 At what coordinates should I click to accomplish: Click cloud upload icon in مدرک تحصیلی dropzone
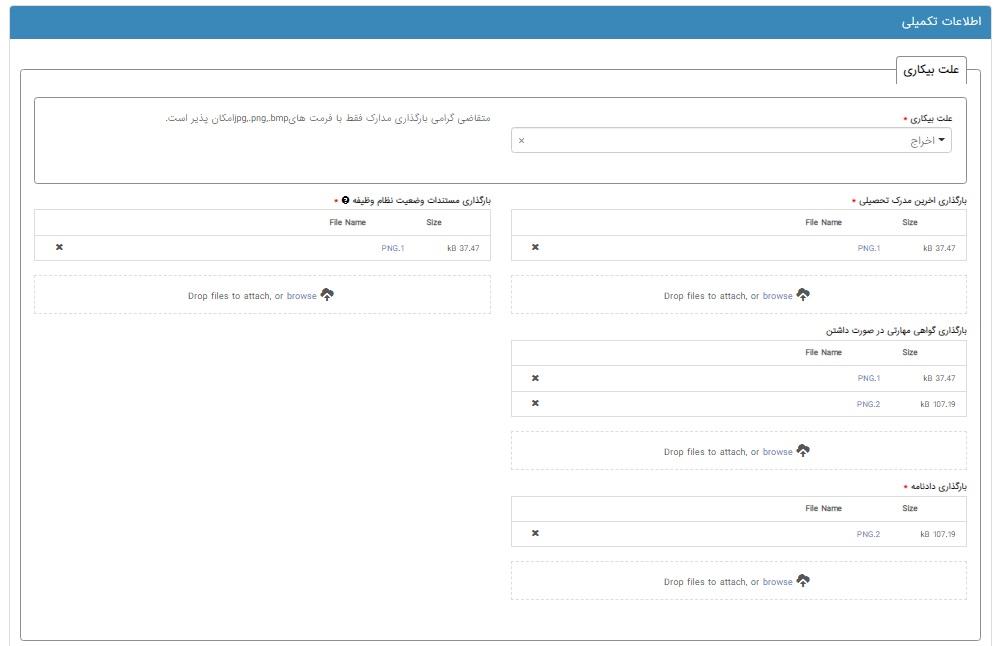click(x=803, y=295)
